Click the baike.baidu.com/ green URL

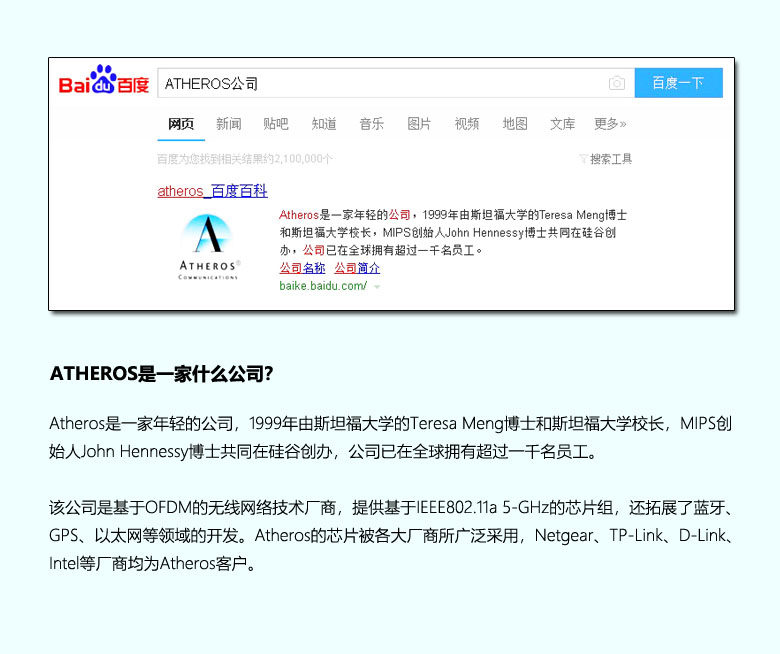(x=323, y=286)
